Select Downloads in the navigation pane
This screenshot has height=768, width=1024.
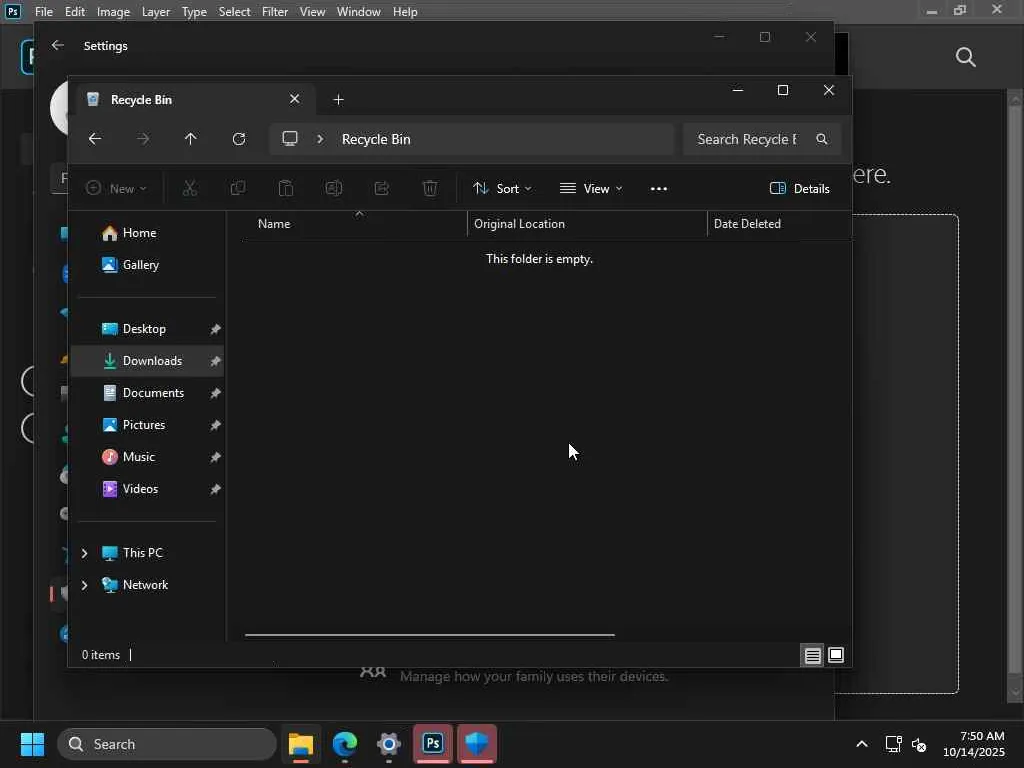coord(152,361)
